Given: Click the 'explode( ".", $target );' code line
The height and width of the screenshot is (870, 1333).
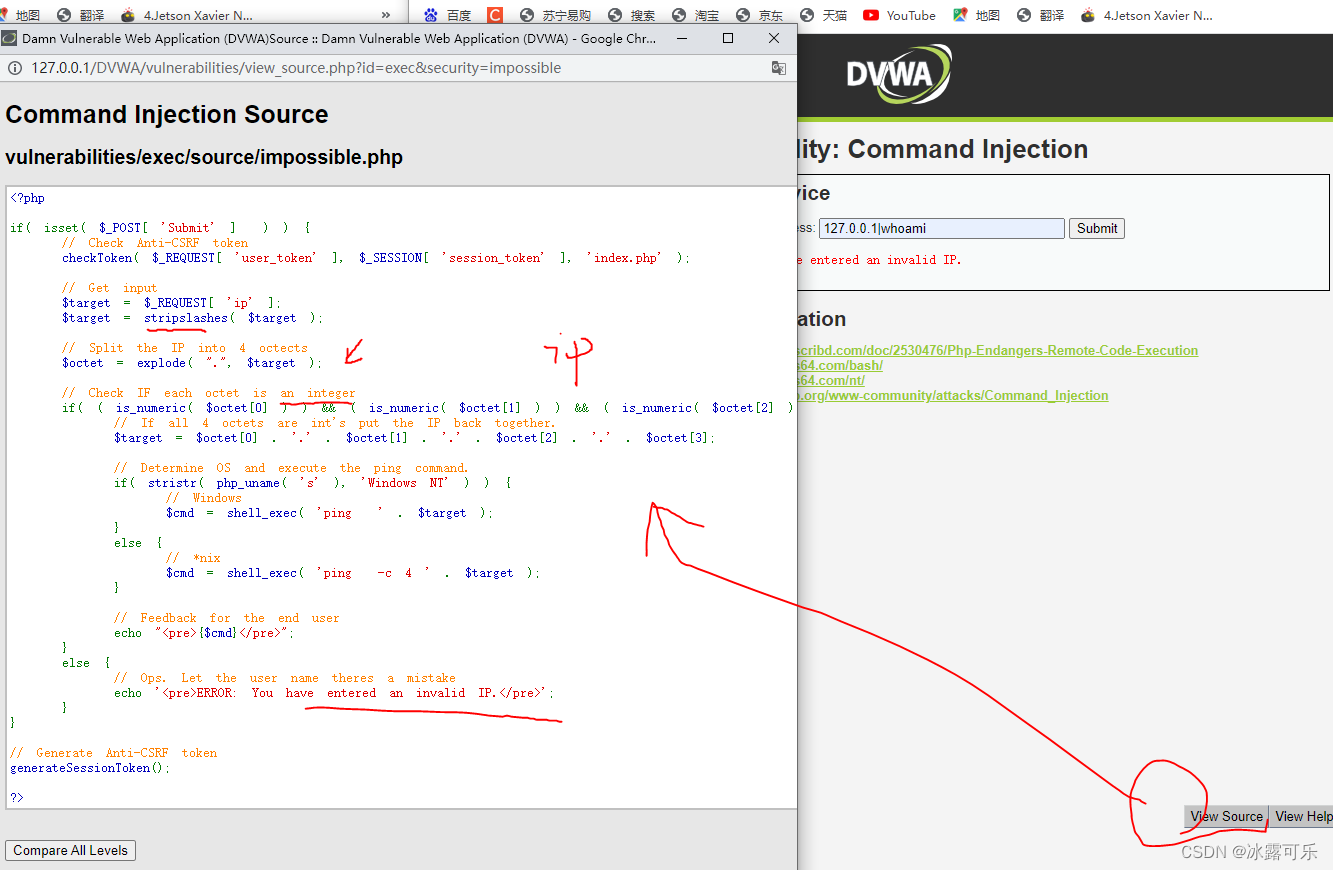Looking at the screenshot, I should point(192,363).
